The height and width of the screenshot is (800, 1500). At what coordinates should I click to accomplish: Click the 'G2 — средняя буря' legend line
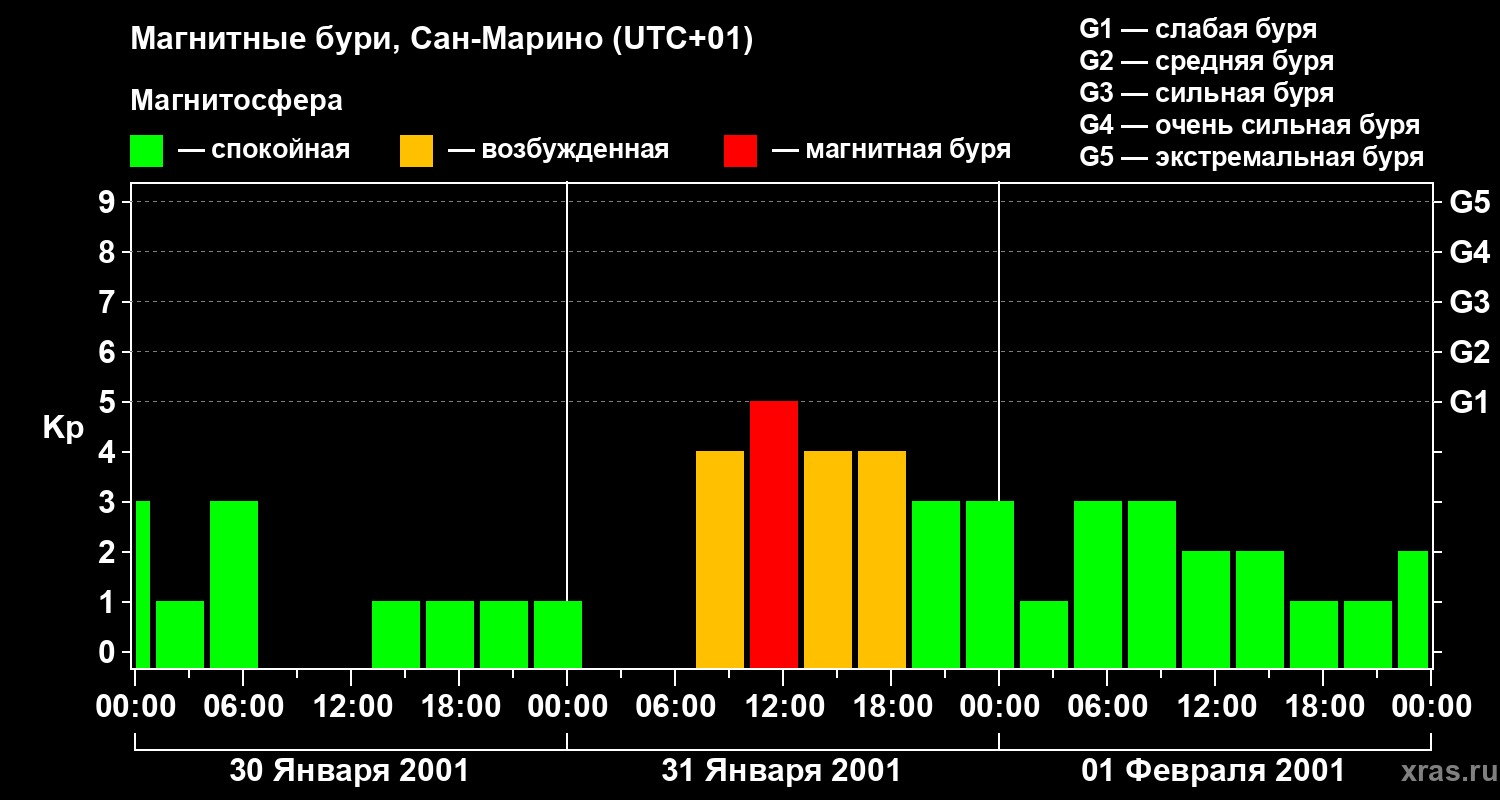1206,61
